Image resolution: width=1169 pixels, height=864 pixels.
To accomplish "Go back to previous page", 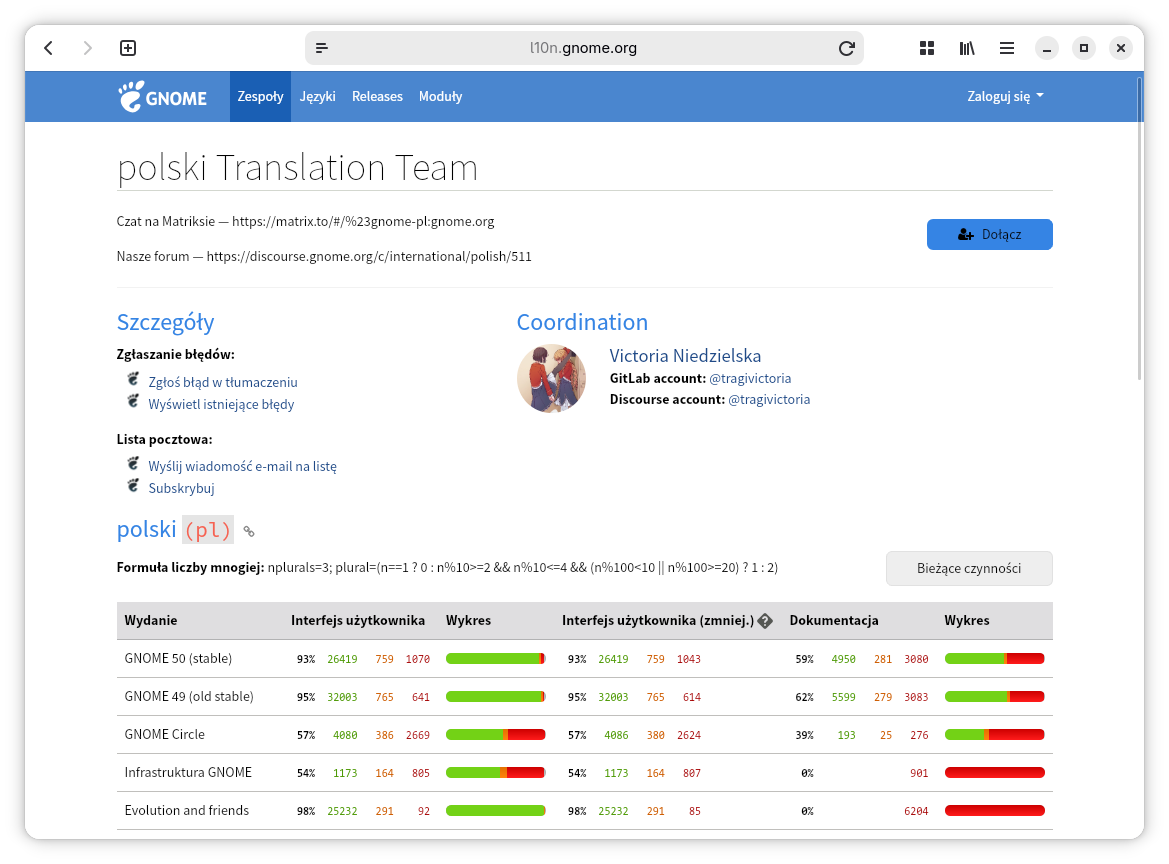I will click(48, 48).
